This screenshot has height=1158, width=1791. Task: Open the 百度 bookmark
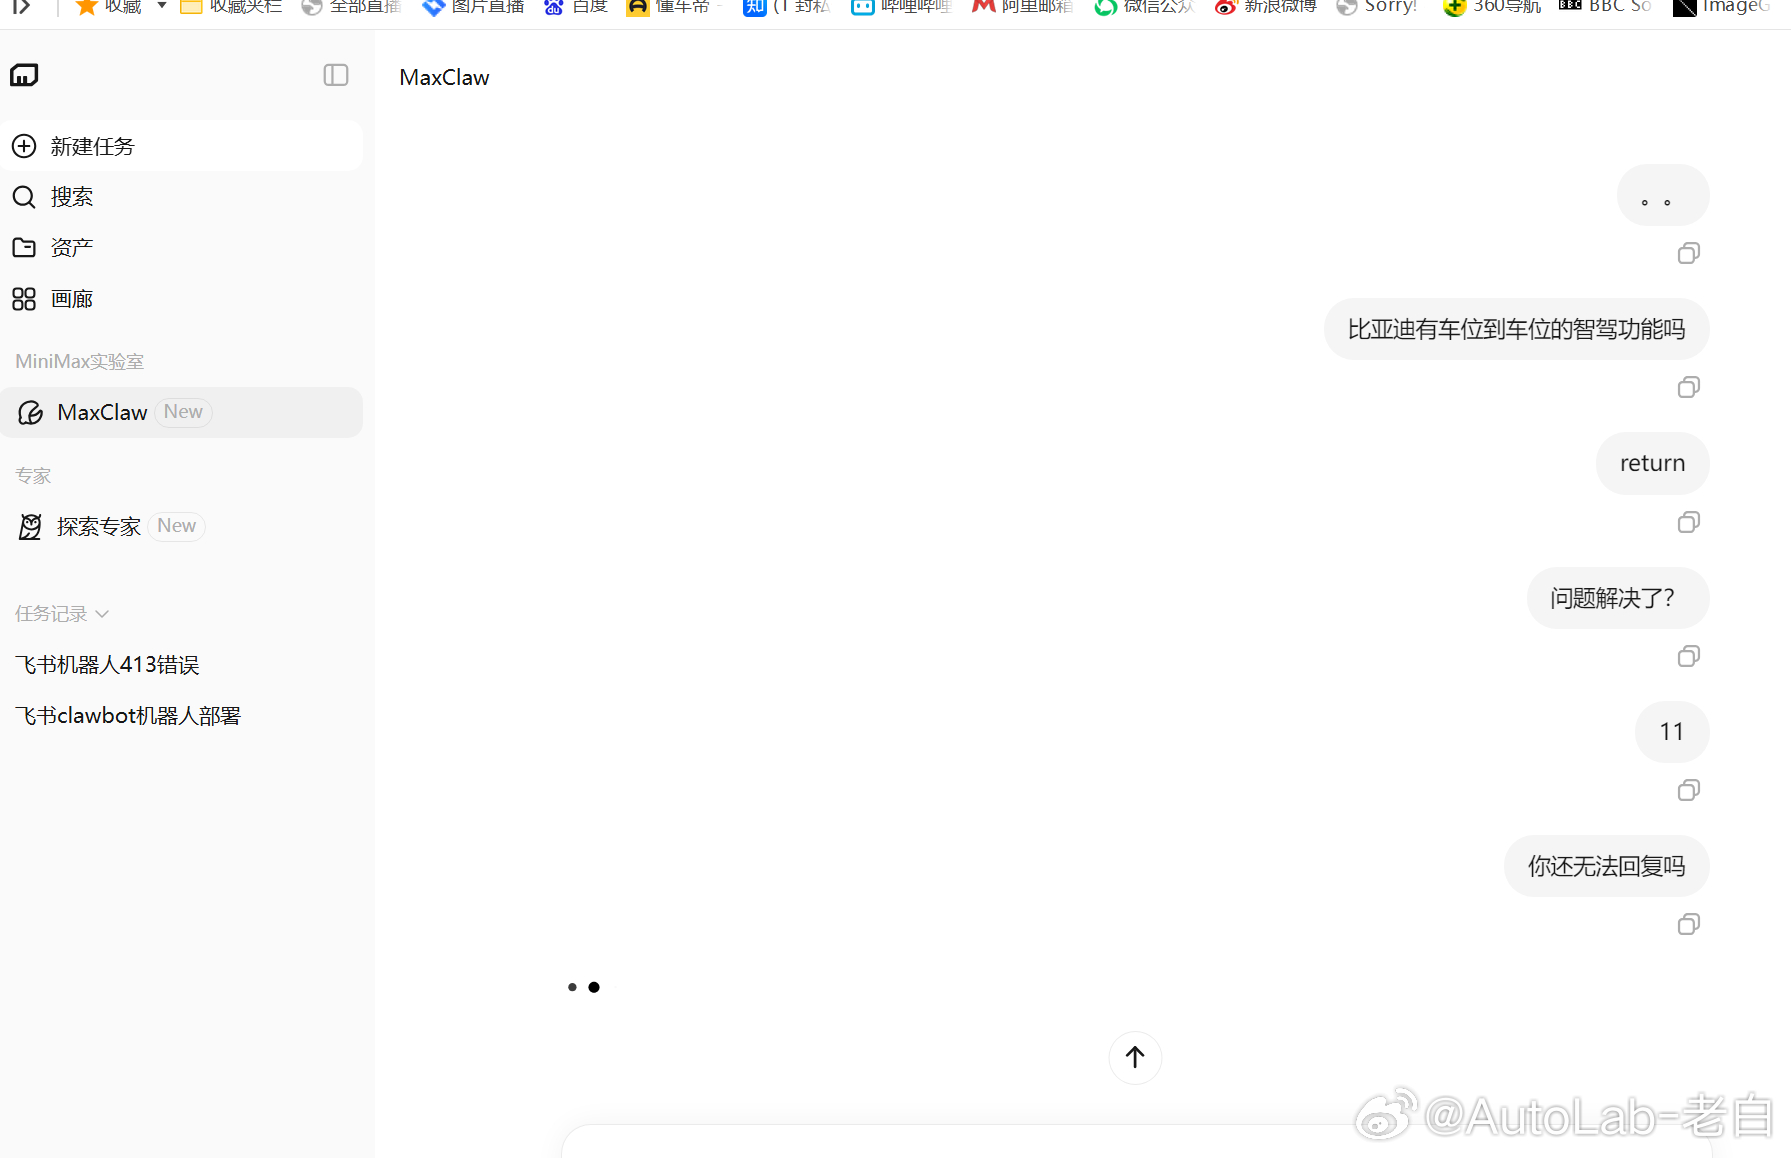point(576,7)
